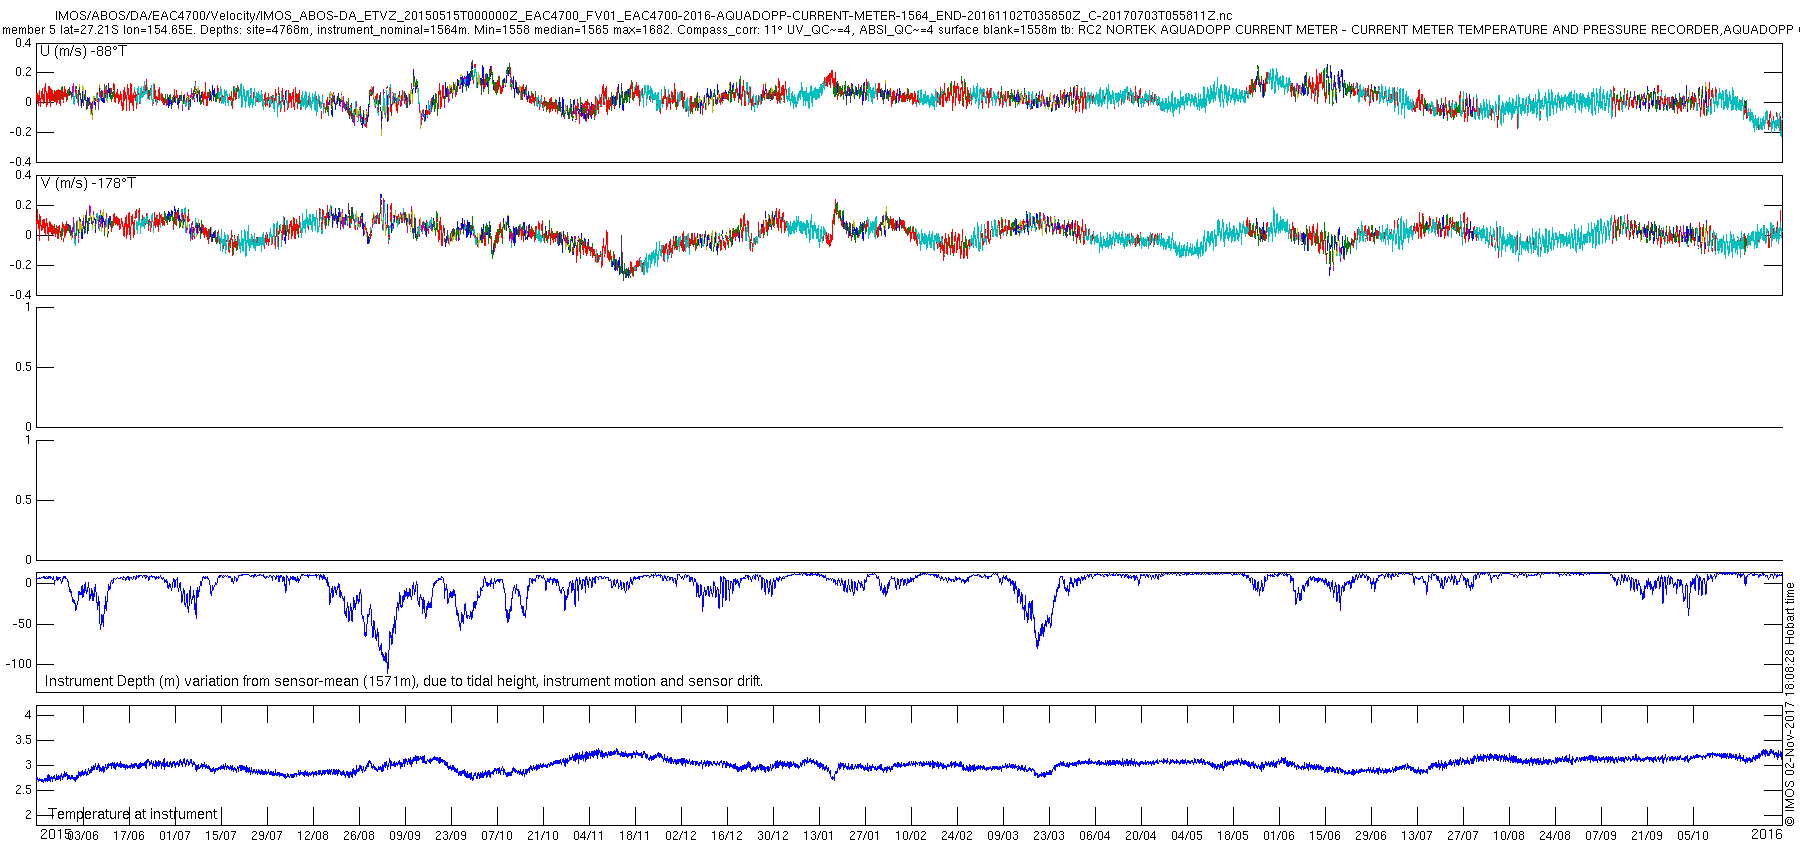
Task: Click the '15/07' date tick label
Action: 221,836
